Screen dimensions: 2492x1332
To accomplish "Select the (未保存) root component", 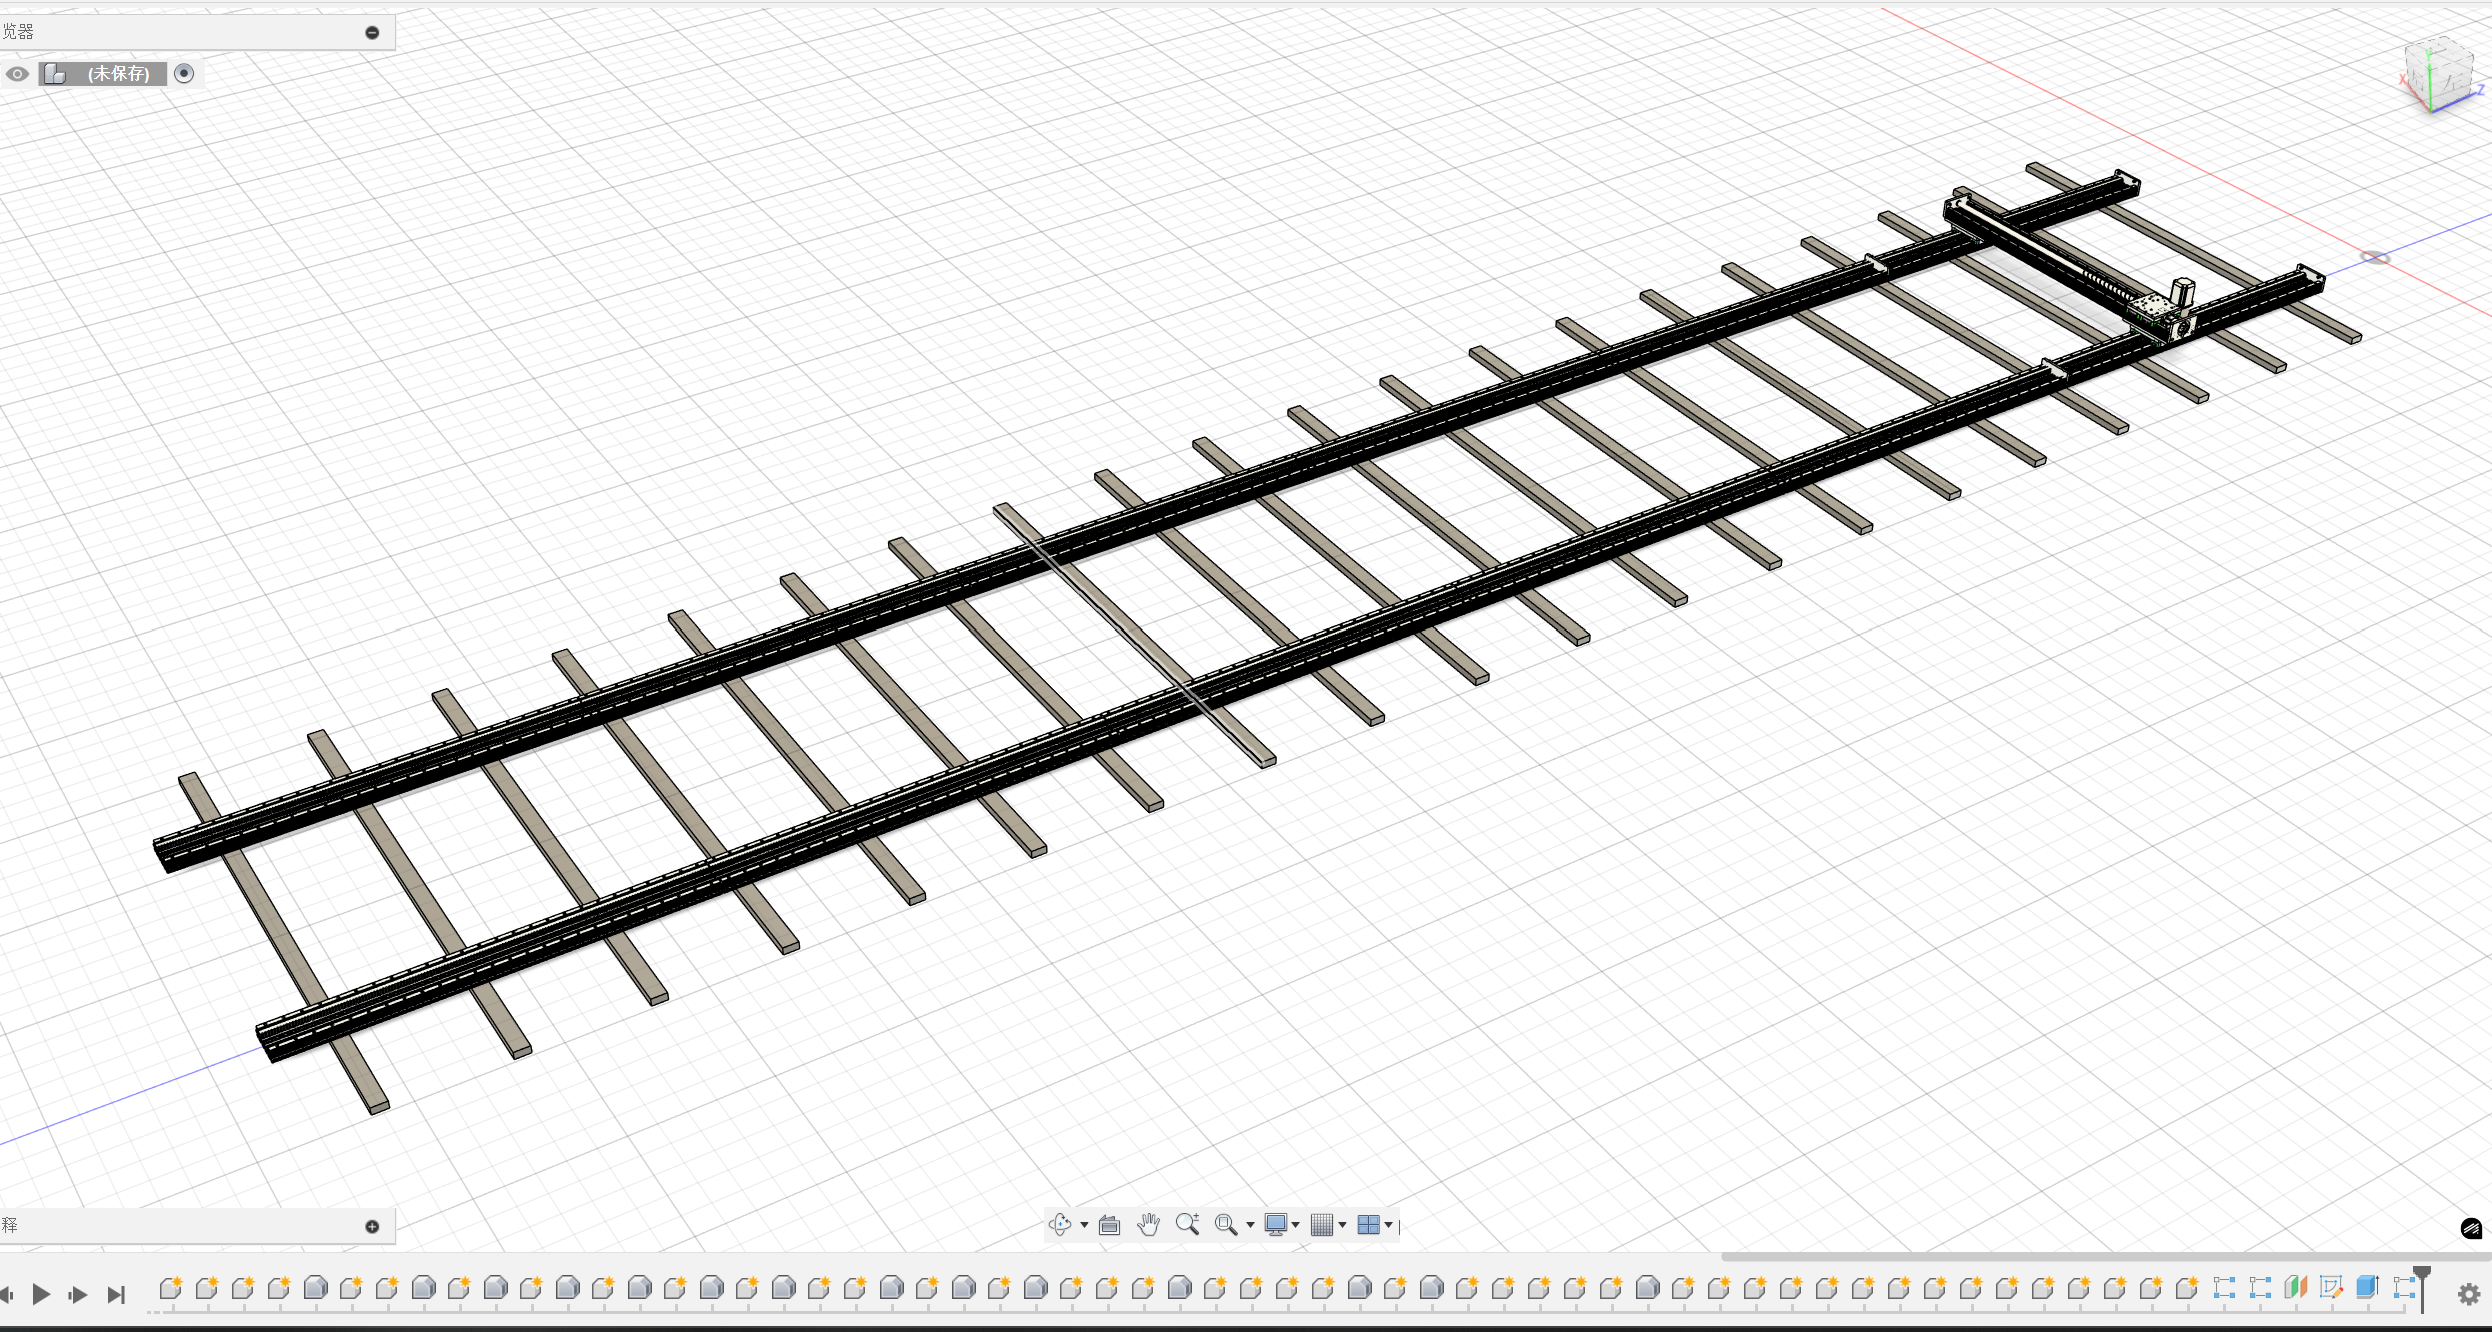I will (117, 74).
